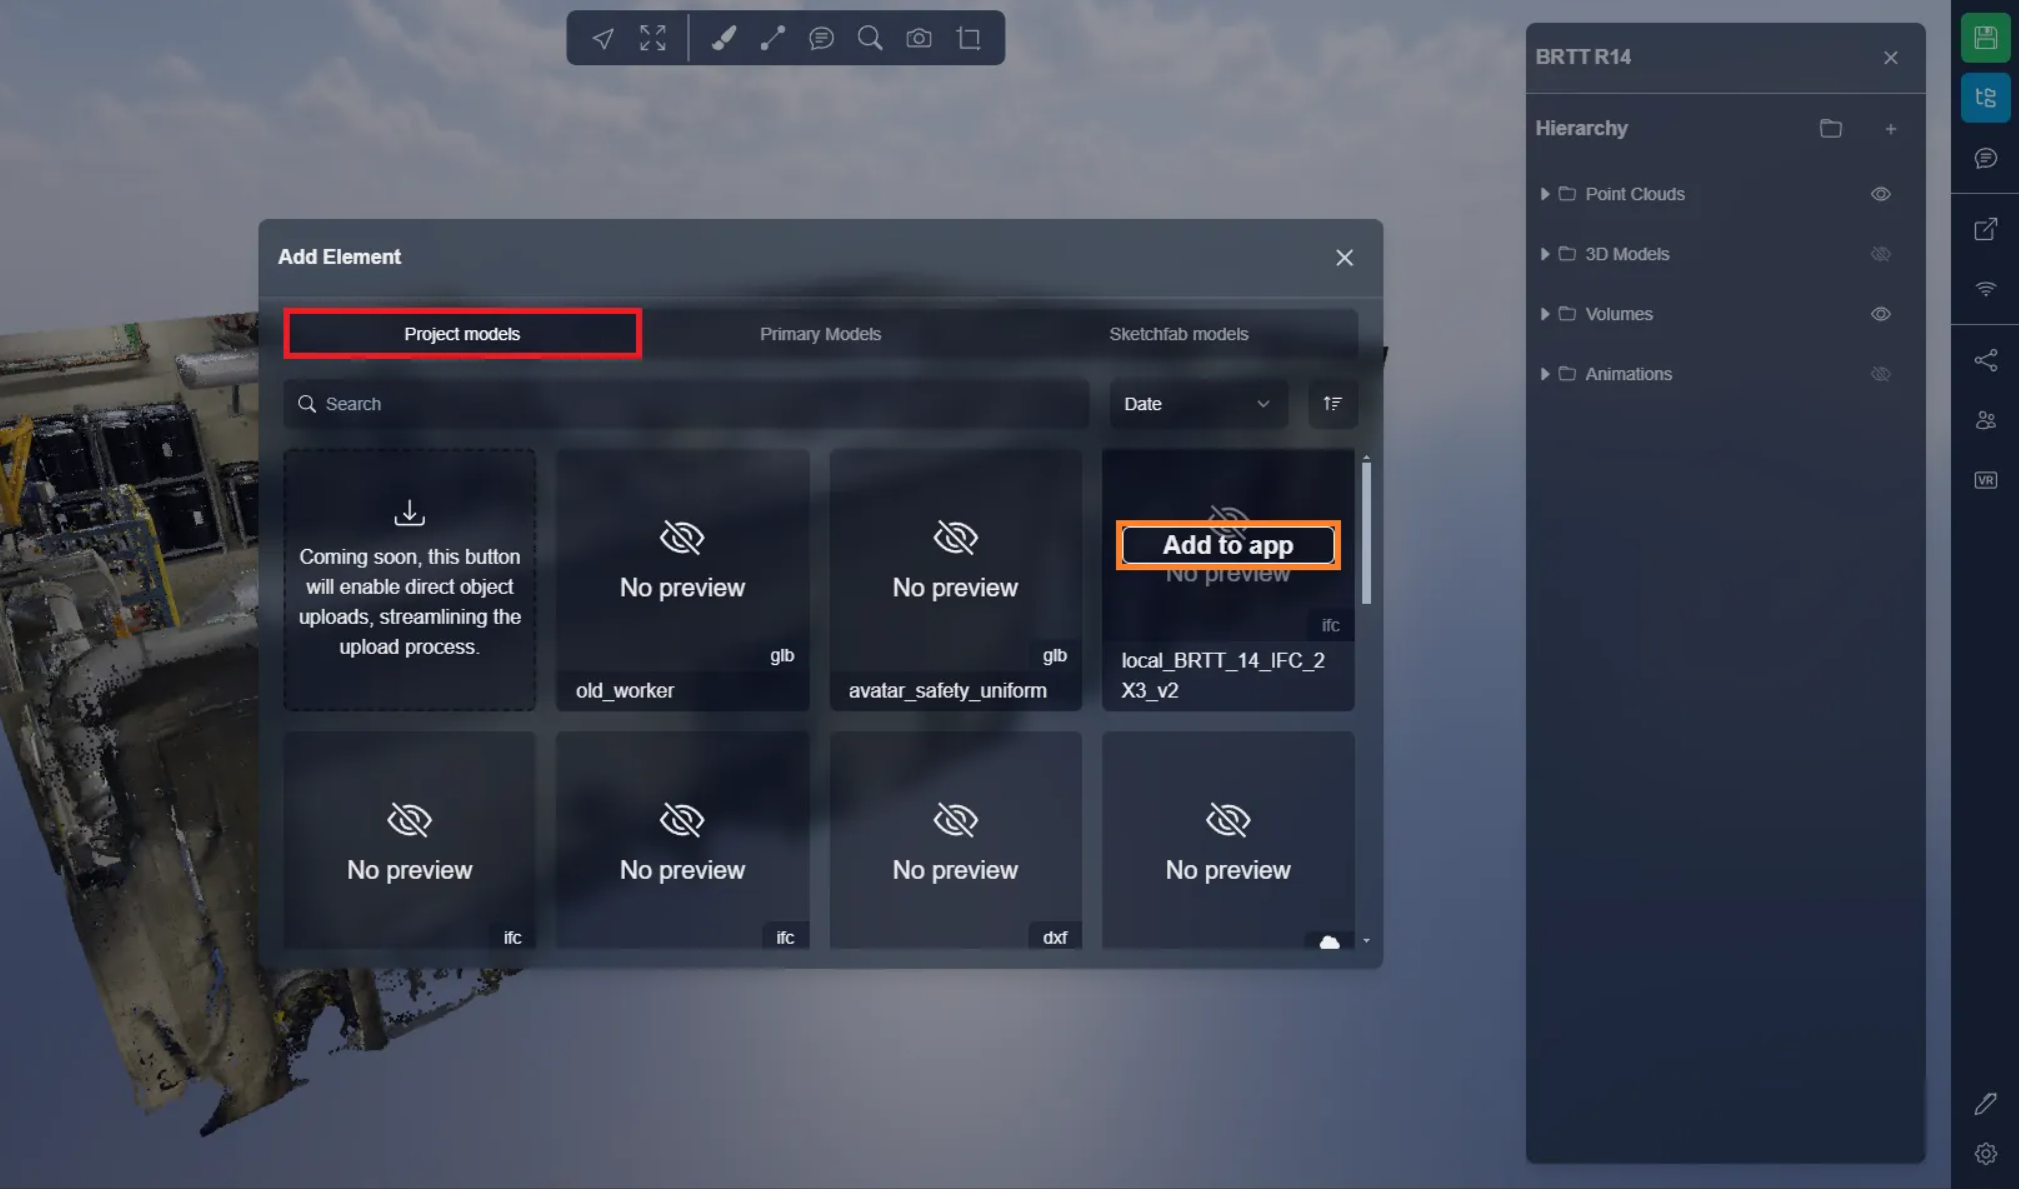Screen dimensions: 2019x1189
Task: Activate the measure line tool
Action: coord(772,38)
